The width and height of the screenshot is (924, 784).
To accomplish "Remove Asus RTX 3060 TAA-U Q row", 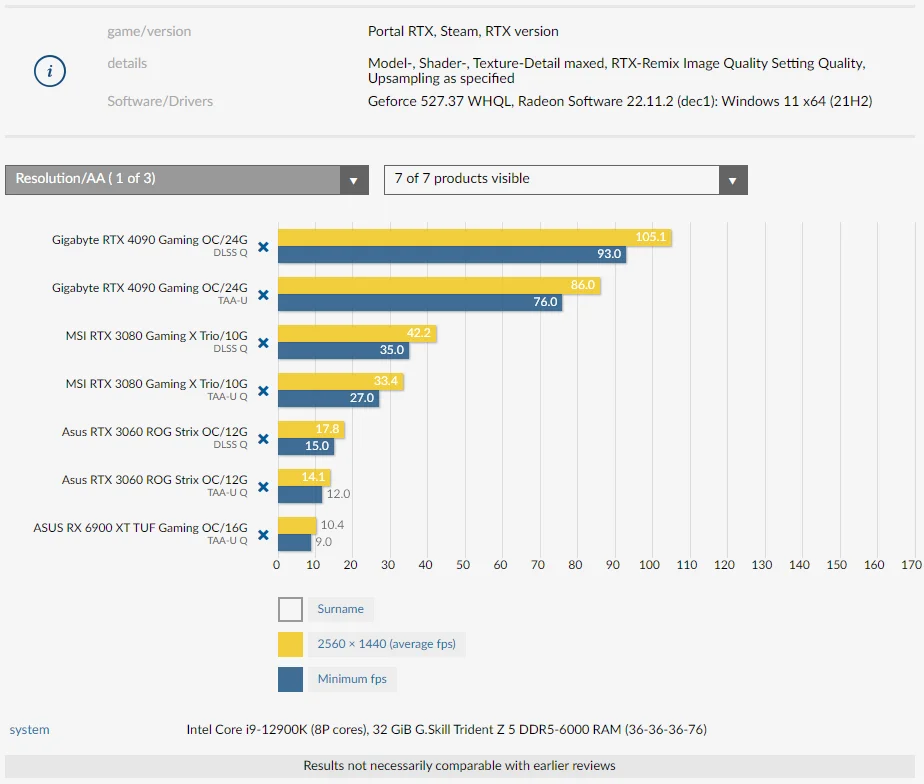I will pyautogui.click(x=263, y=487).
